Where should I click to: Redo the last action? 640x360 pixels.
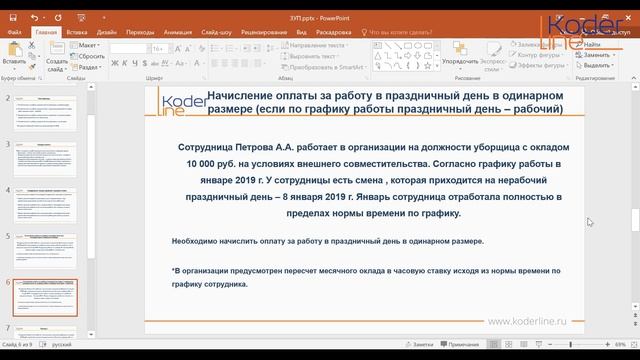tap(58, 18)
